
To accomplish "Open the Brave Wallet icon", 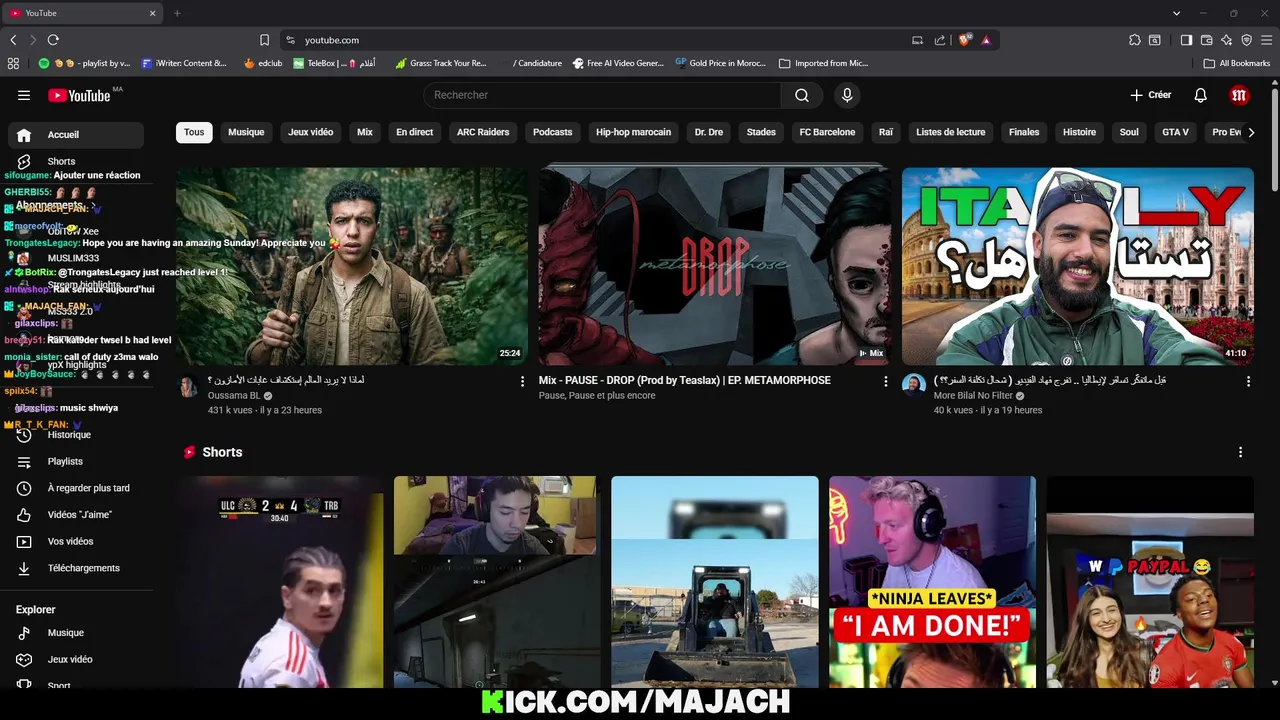I will [1206, 40].
